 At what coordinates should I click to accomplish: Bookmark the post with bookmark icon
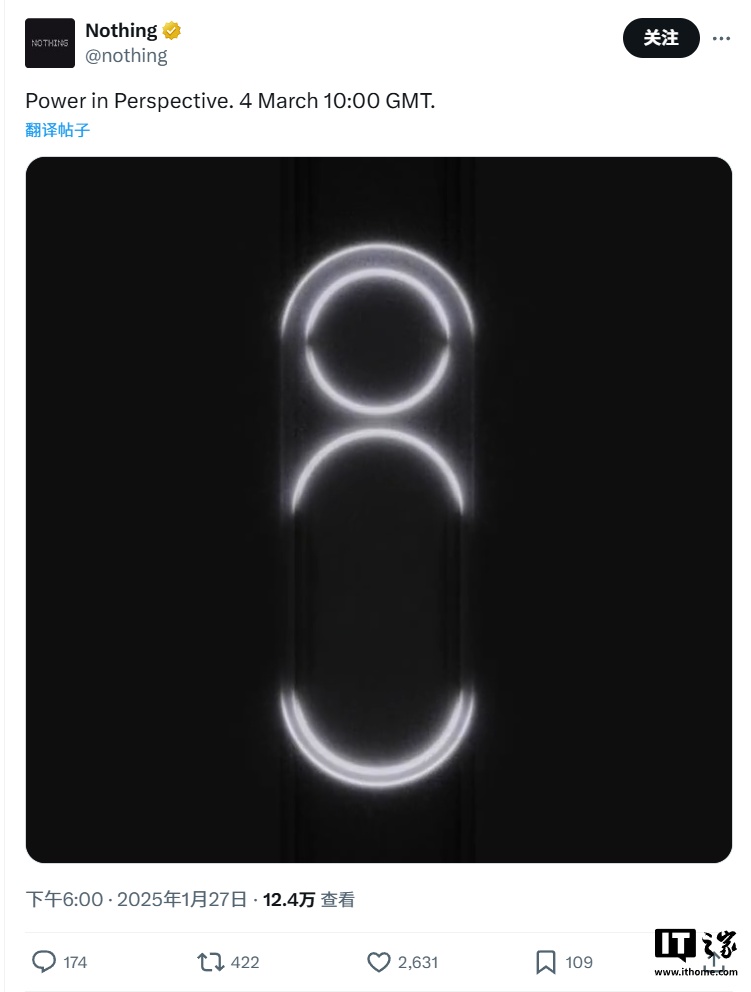545,962
